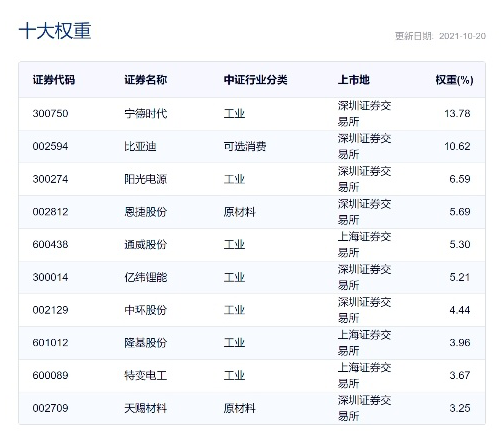Click 深圳证券交易所 in the 天赐材料 row

coord(364,408)
